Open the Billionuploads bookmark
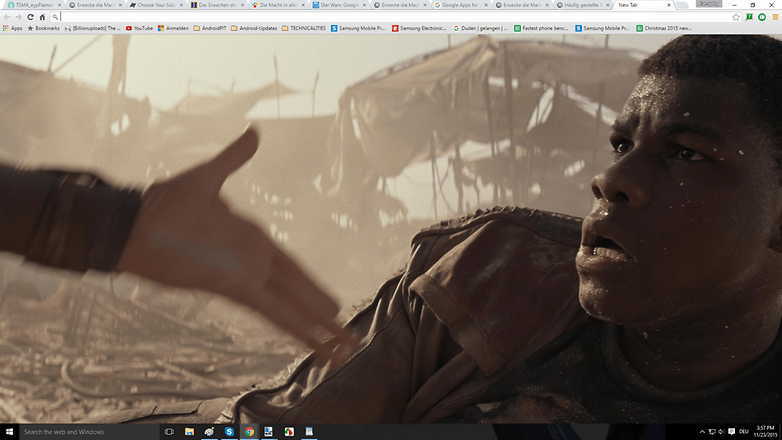The width and height of the screenshot is (782, 440). (93, 28)
